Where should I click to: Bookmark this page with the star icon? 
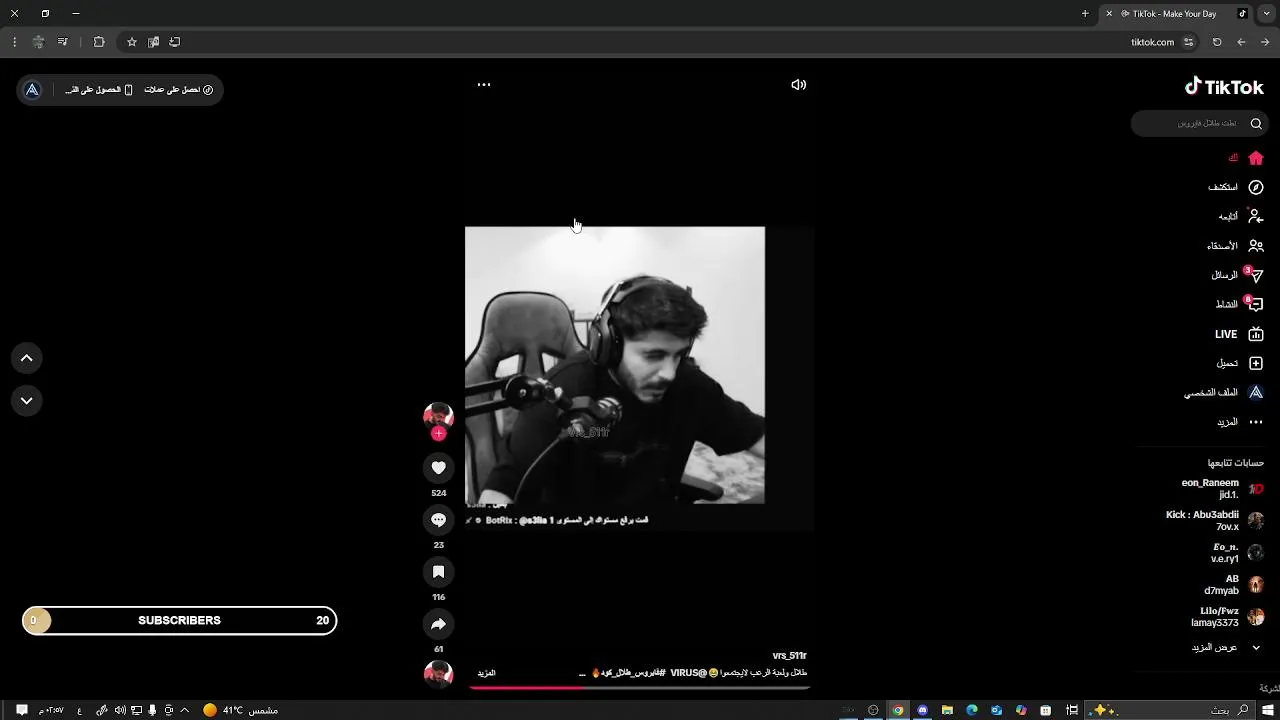click(131, 42)
